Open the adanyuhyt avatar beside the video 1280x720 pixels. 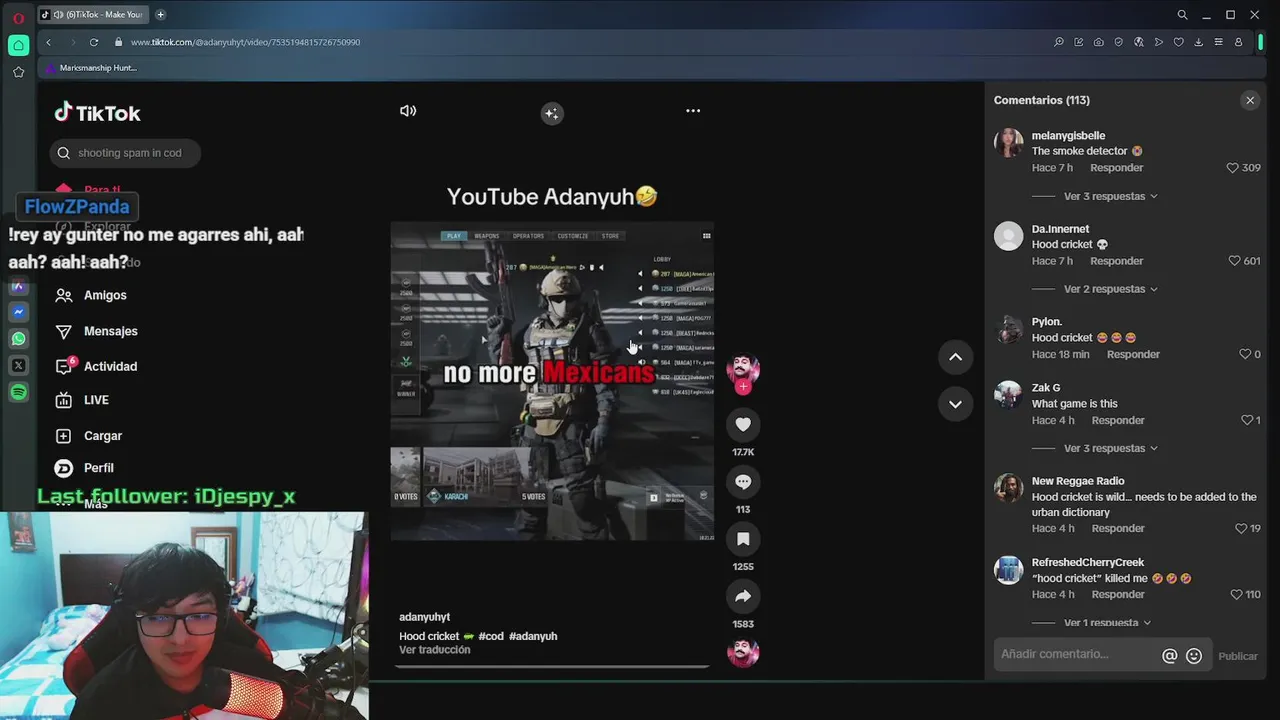[743, 368]
